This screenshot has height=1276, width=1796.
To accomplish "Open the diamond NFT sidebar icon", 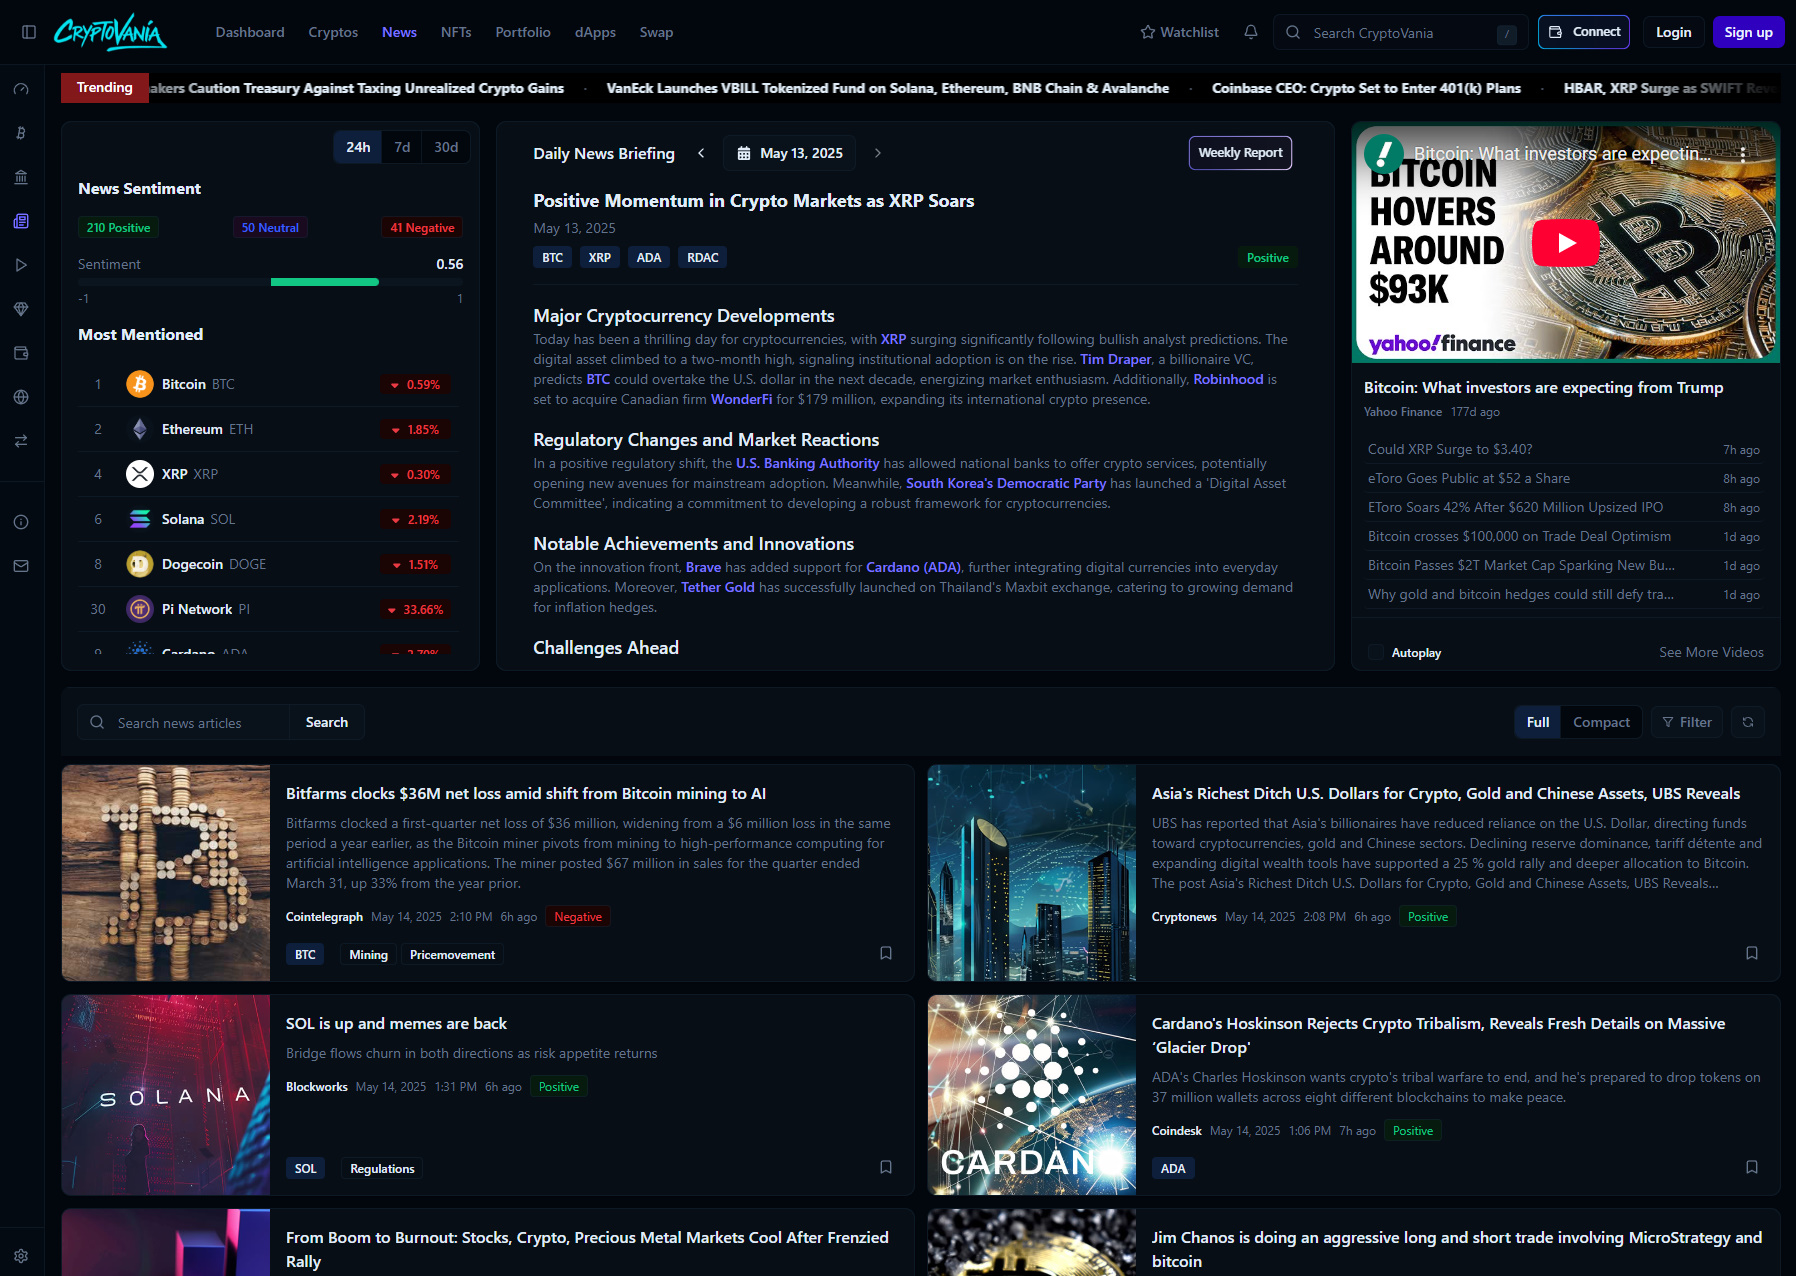I will coord(21,309).
